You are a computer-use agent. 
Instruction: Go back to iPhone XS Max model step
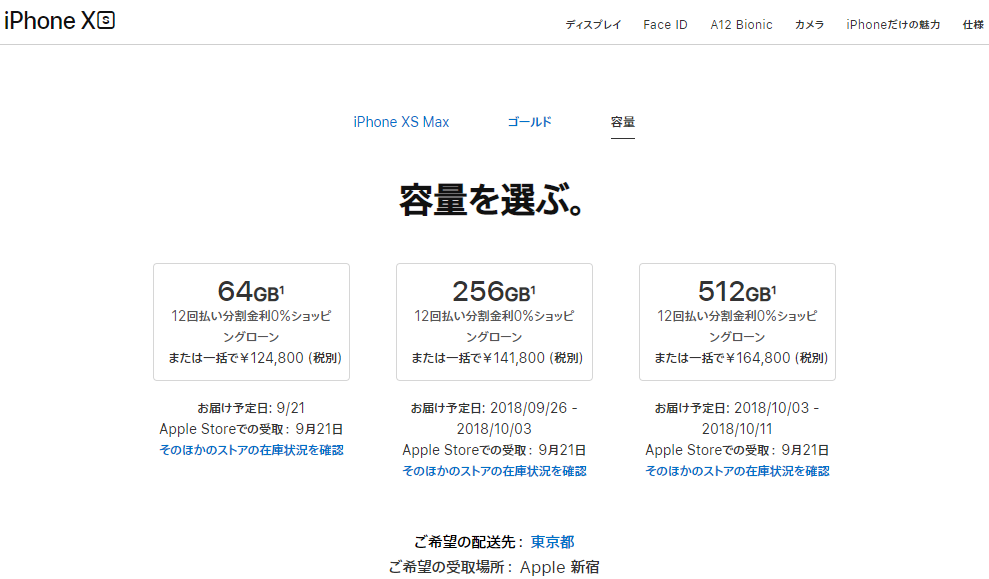tap(401, 122)
